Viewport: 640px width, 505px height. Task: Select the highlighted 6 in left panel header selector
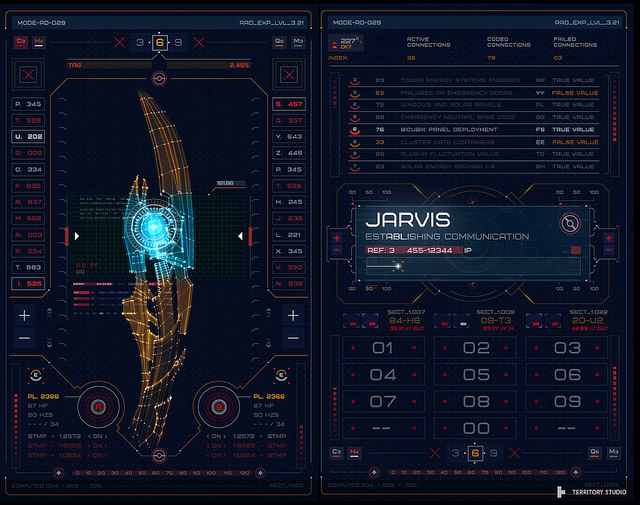coord(160,42)
